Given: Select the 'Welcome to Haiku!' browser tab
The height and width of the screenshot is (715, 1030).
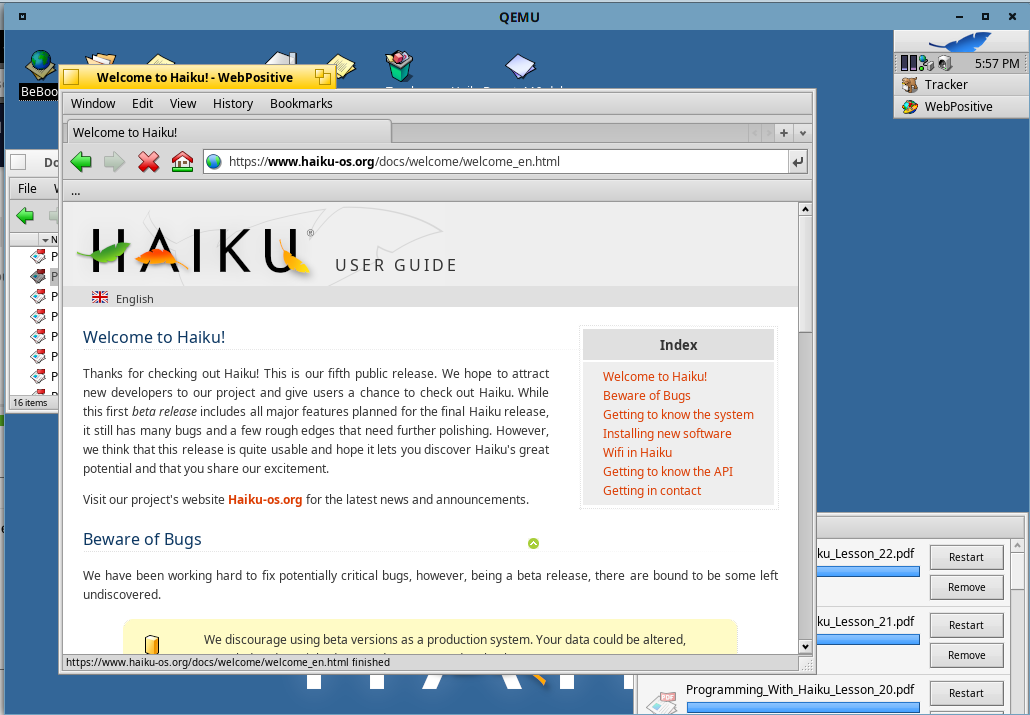Looking at the screenshot, I should 229,132.
